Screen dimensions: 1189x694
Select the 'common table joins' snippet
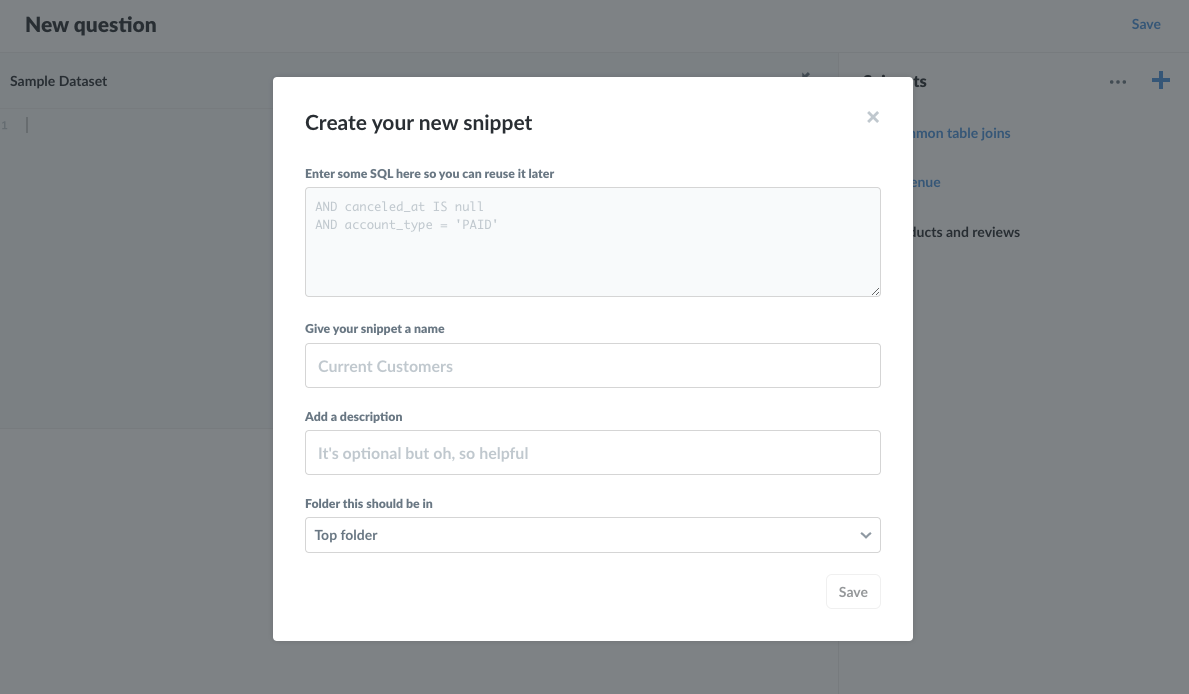coord(958,132)
